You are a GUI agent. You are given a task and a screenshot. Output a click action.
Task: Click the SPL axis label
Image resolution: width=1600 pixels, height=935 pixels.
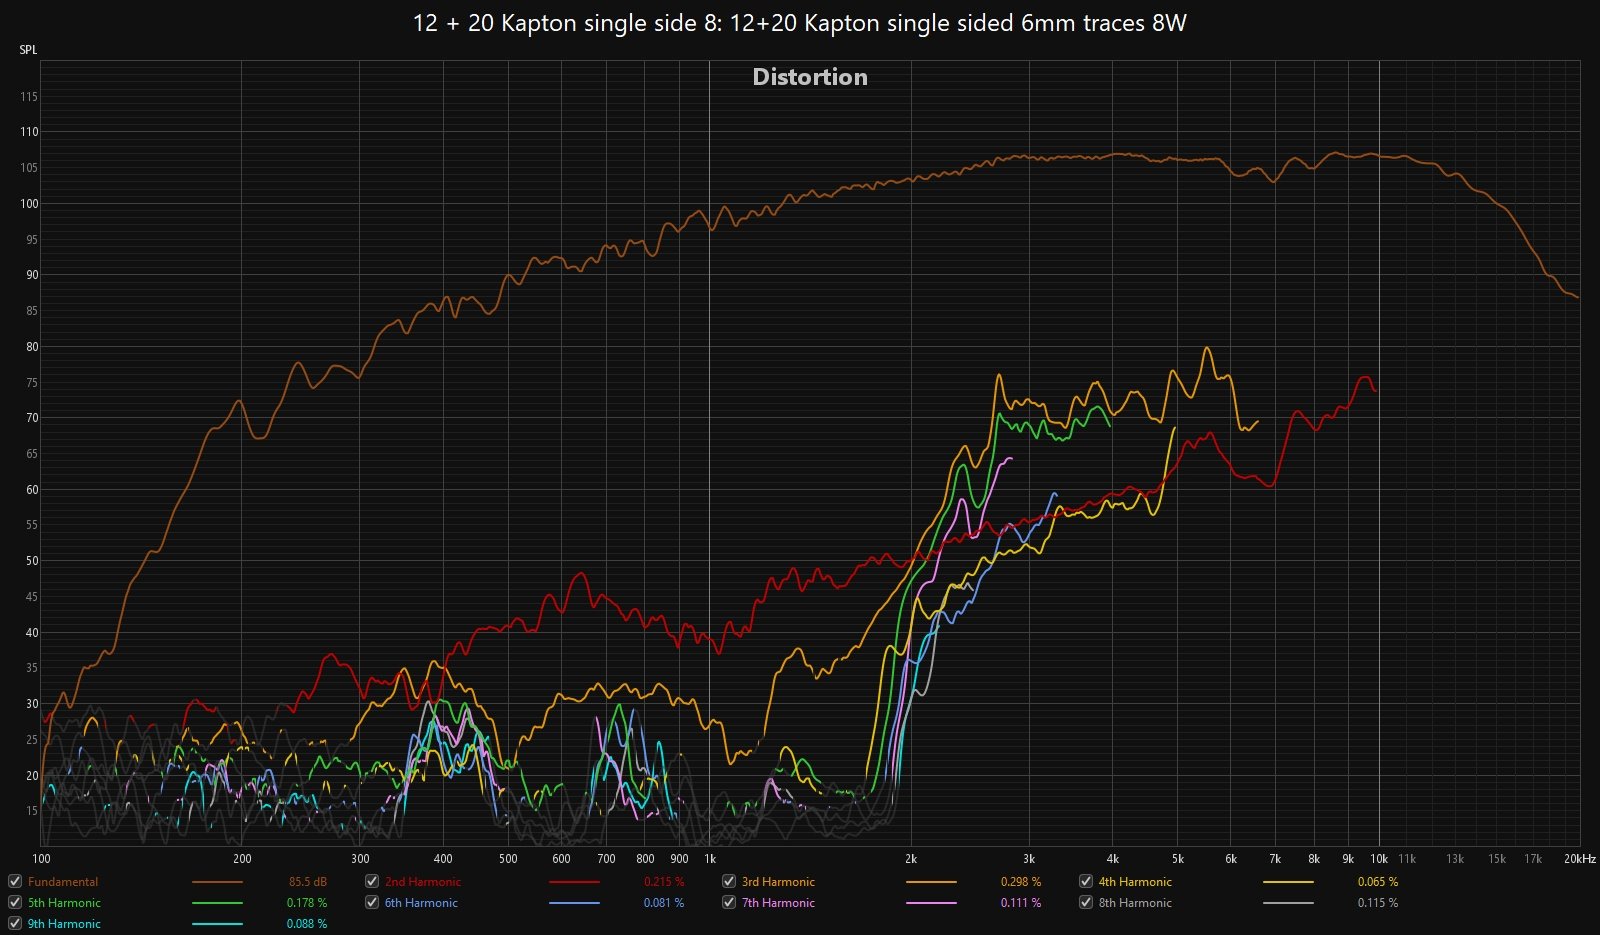pos(28,50)
